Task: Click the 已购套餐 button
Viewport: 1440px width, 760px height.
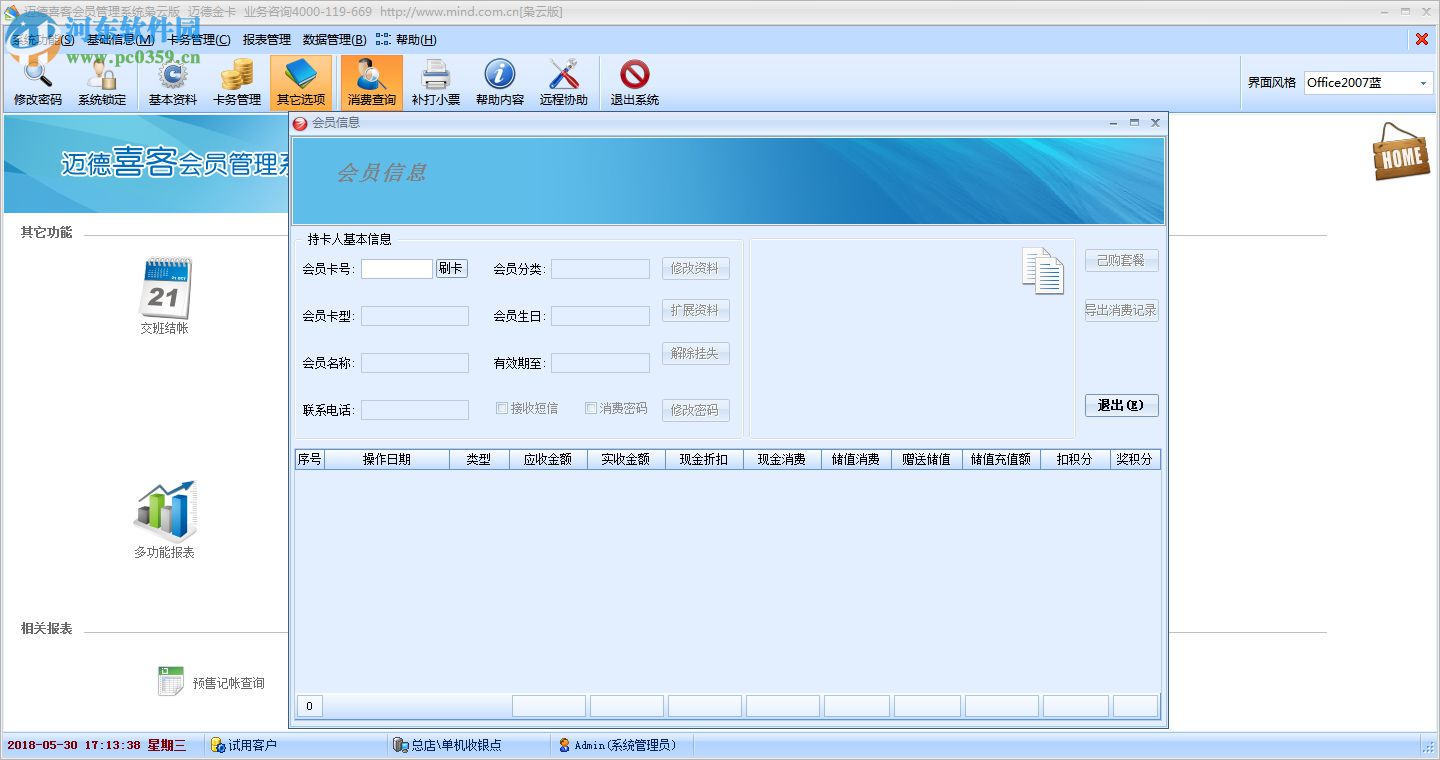Action: 1121,260
